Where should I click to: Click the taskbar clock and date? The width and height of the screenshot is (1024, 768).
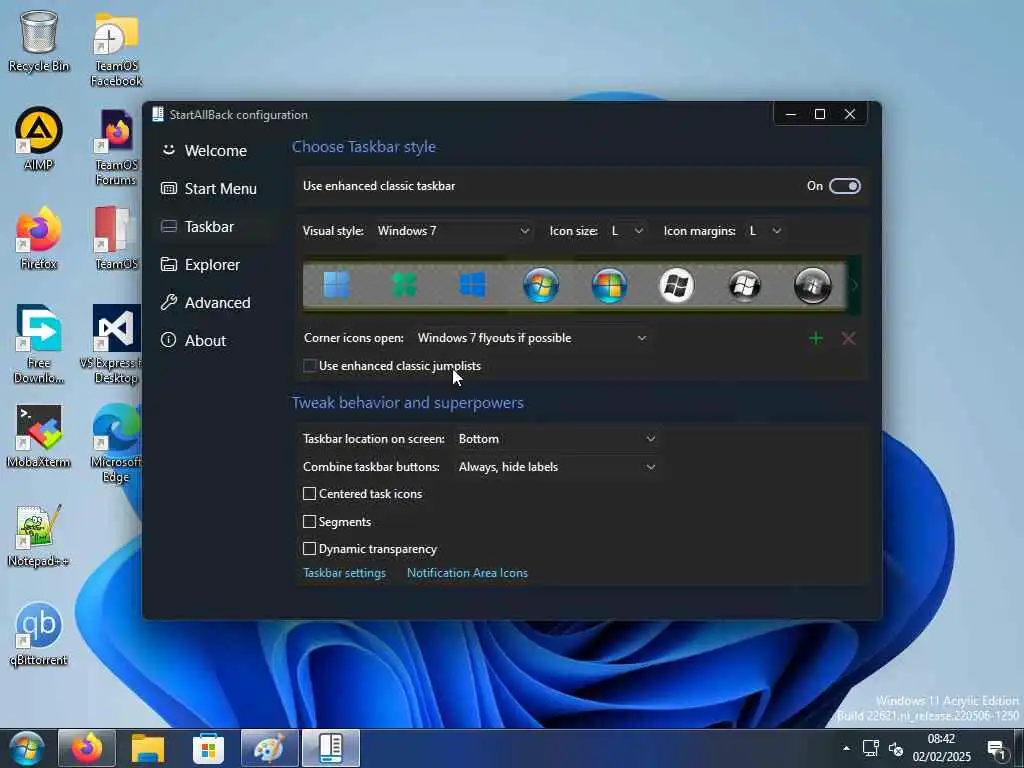(x=941, y=748)
